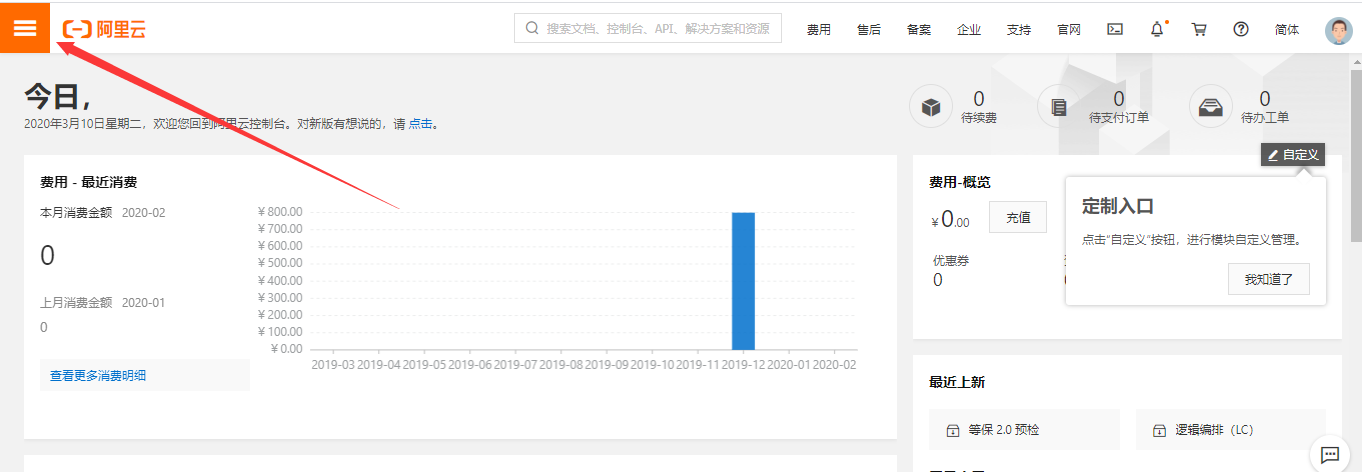Click the 最近上新 heading
The height and width of the screenshot is (472, 1362).
click(957, 382)
